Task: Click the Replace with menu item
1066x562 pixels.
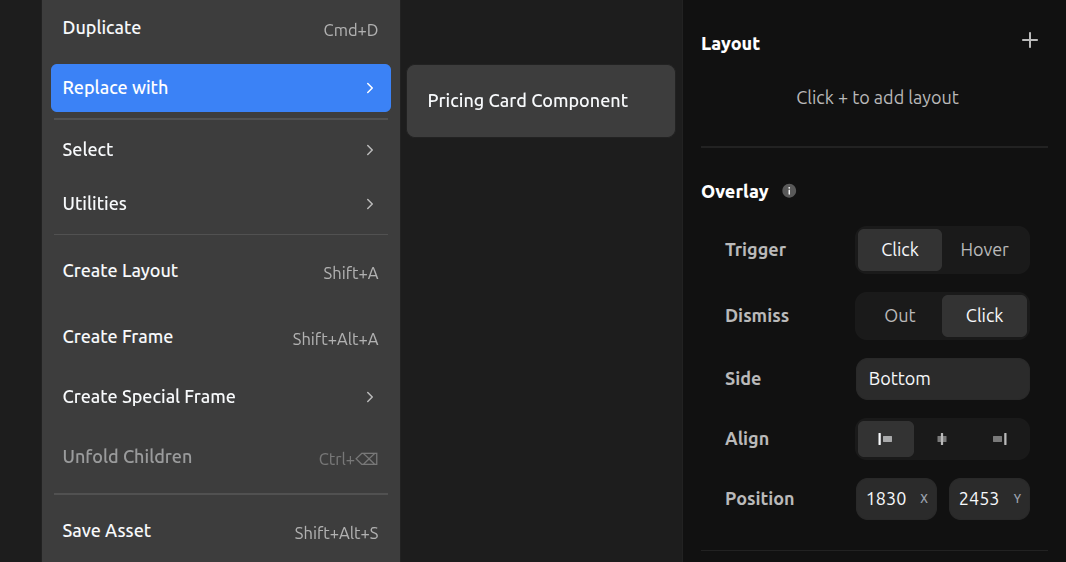Action: point(220,88)
